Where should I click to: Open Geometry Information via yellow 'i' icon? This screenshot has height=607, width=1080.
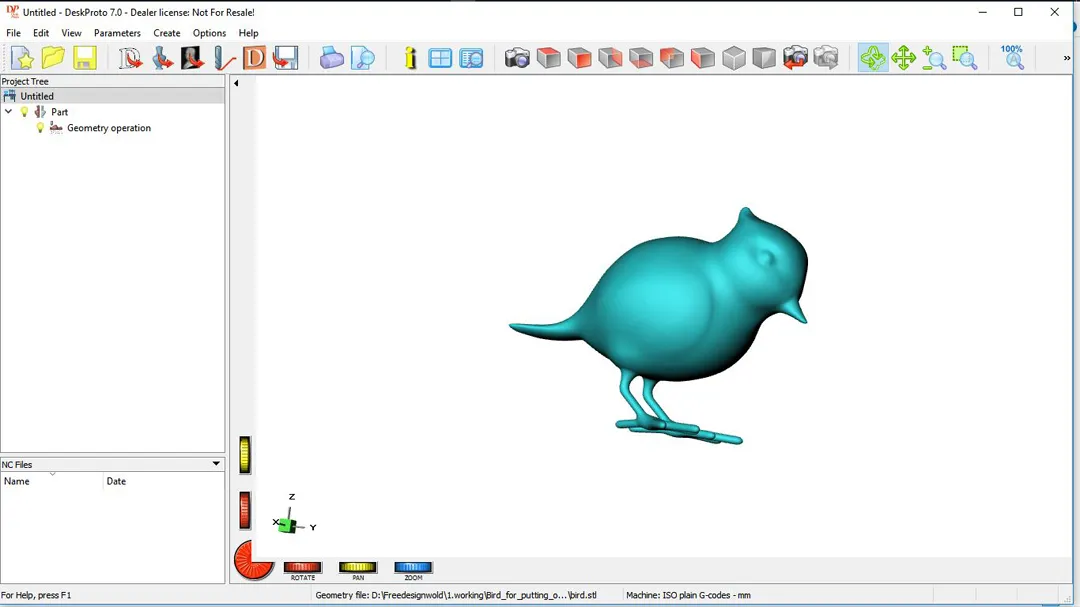pos(410,58)
